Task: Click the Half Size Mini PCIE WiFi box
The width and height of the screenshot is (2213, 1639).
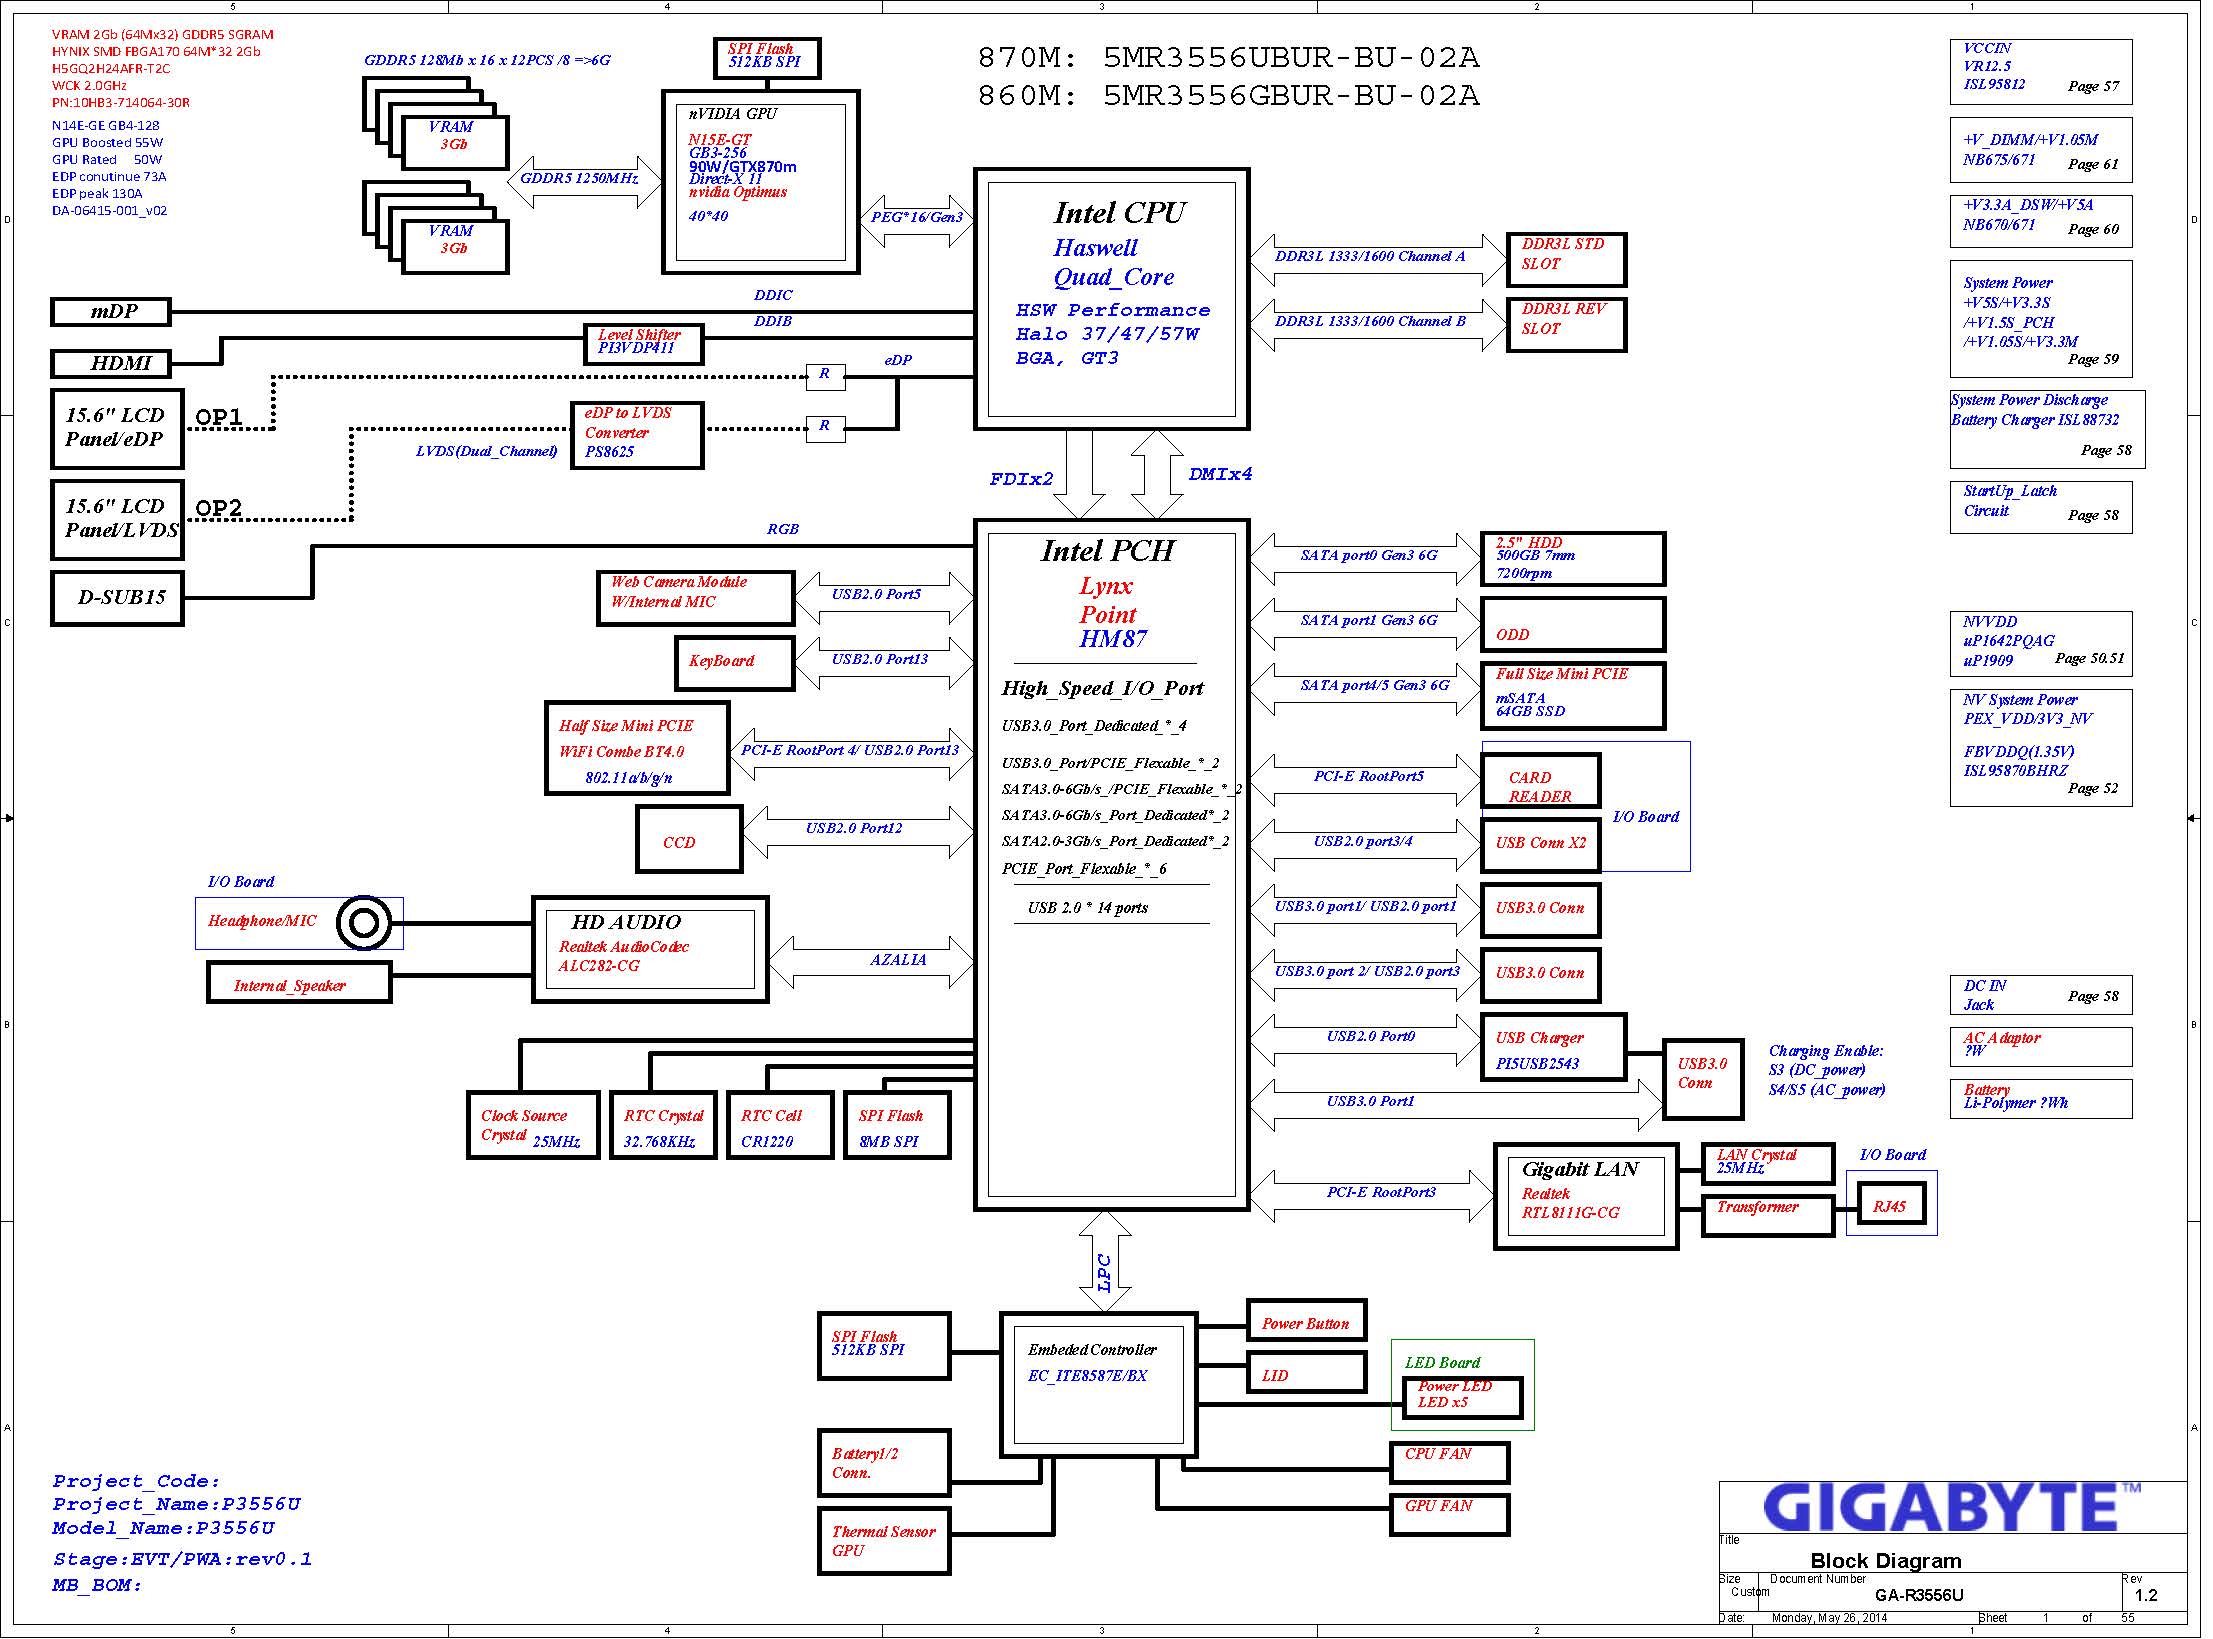Action: tap(636, 749)
